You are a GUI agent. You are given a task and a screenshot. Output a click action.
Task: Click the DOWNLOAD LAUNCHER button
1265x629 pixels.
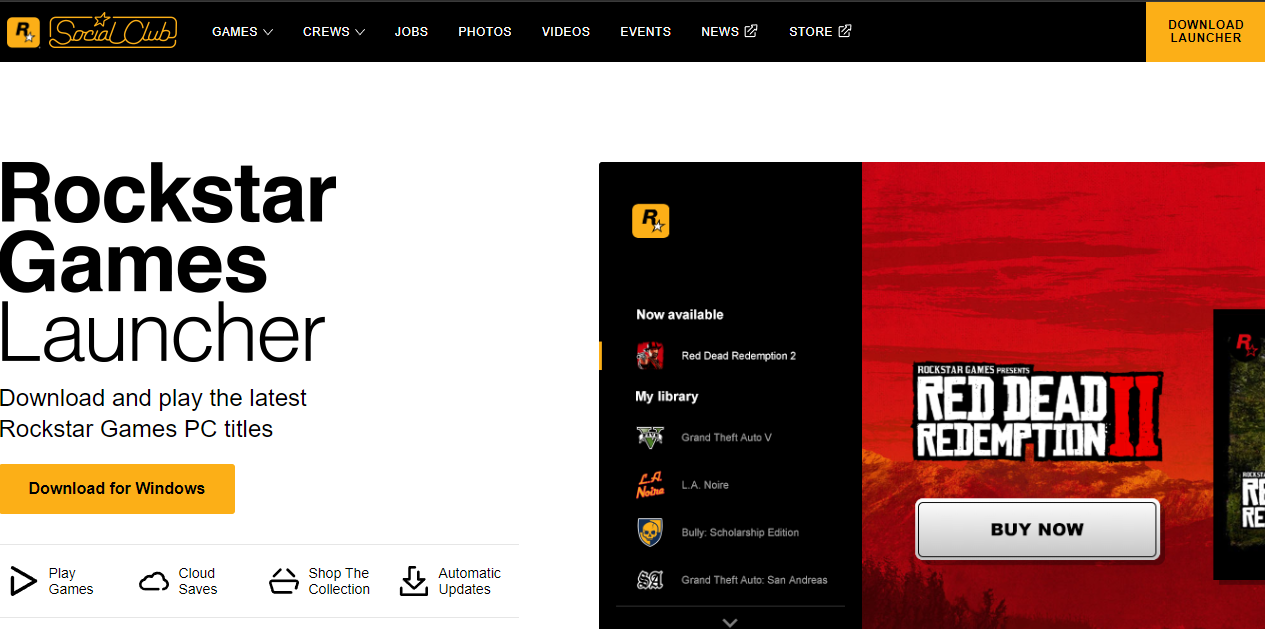[x=1205, y=31]
